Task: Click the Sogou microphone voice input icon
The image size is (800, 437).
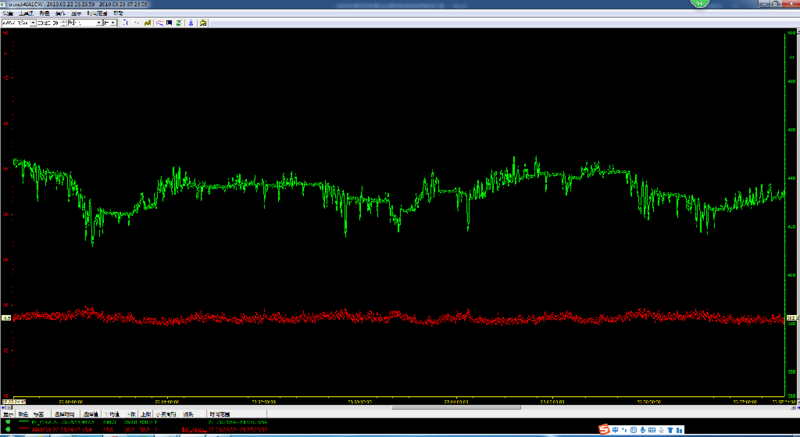Action: [x=643, y=430]
